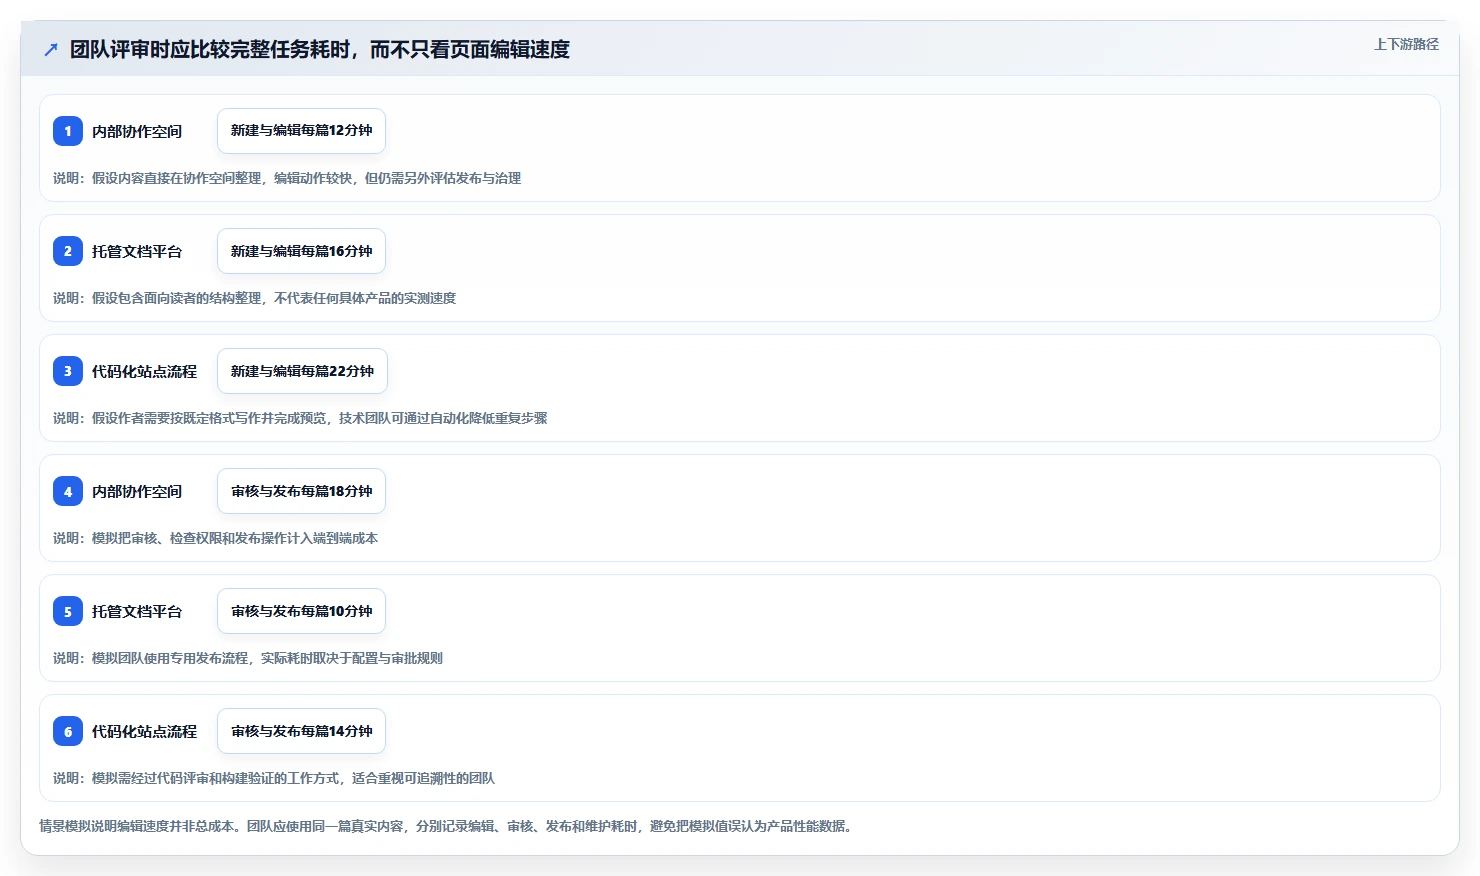Click the 上下游路径 label in the header
The image size is (1480, 876).
click(x=1406, y=44)
